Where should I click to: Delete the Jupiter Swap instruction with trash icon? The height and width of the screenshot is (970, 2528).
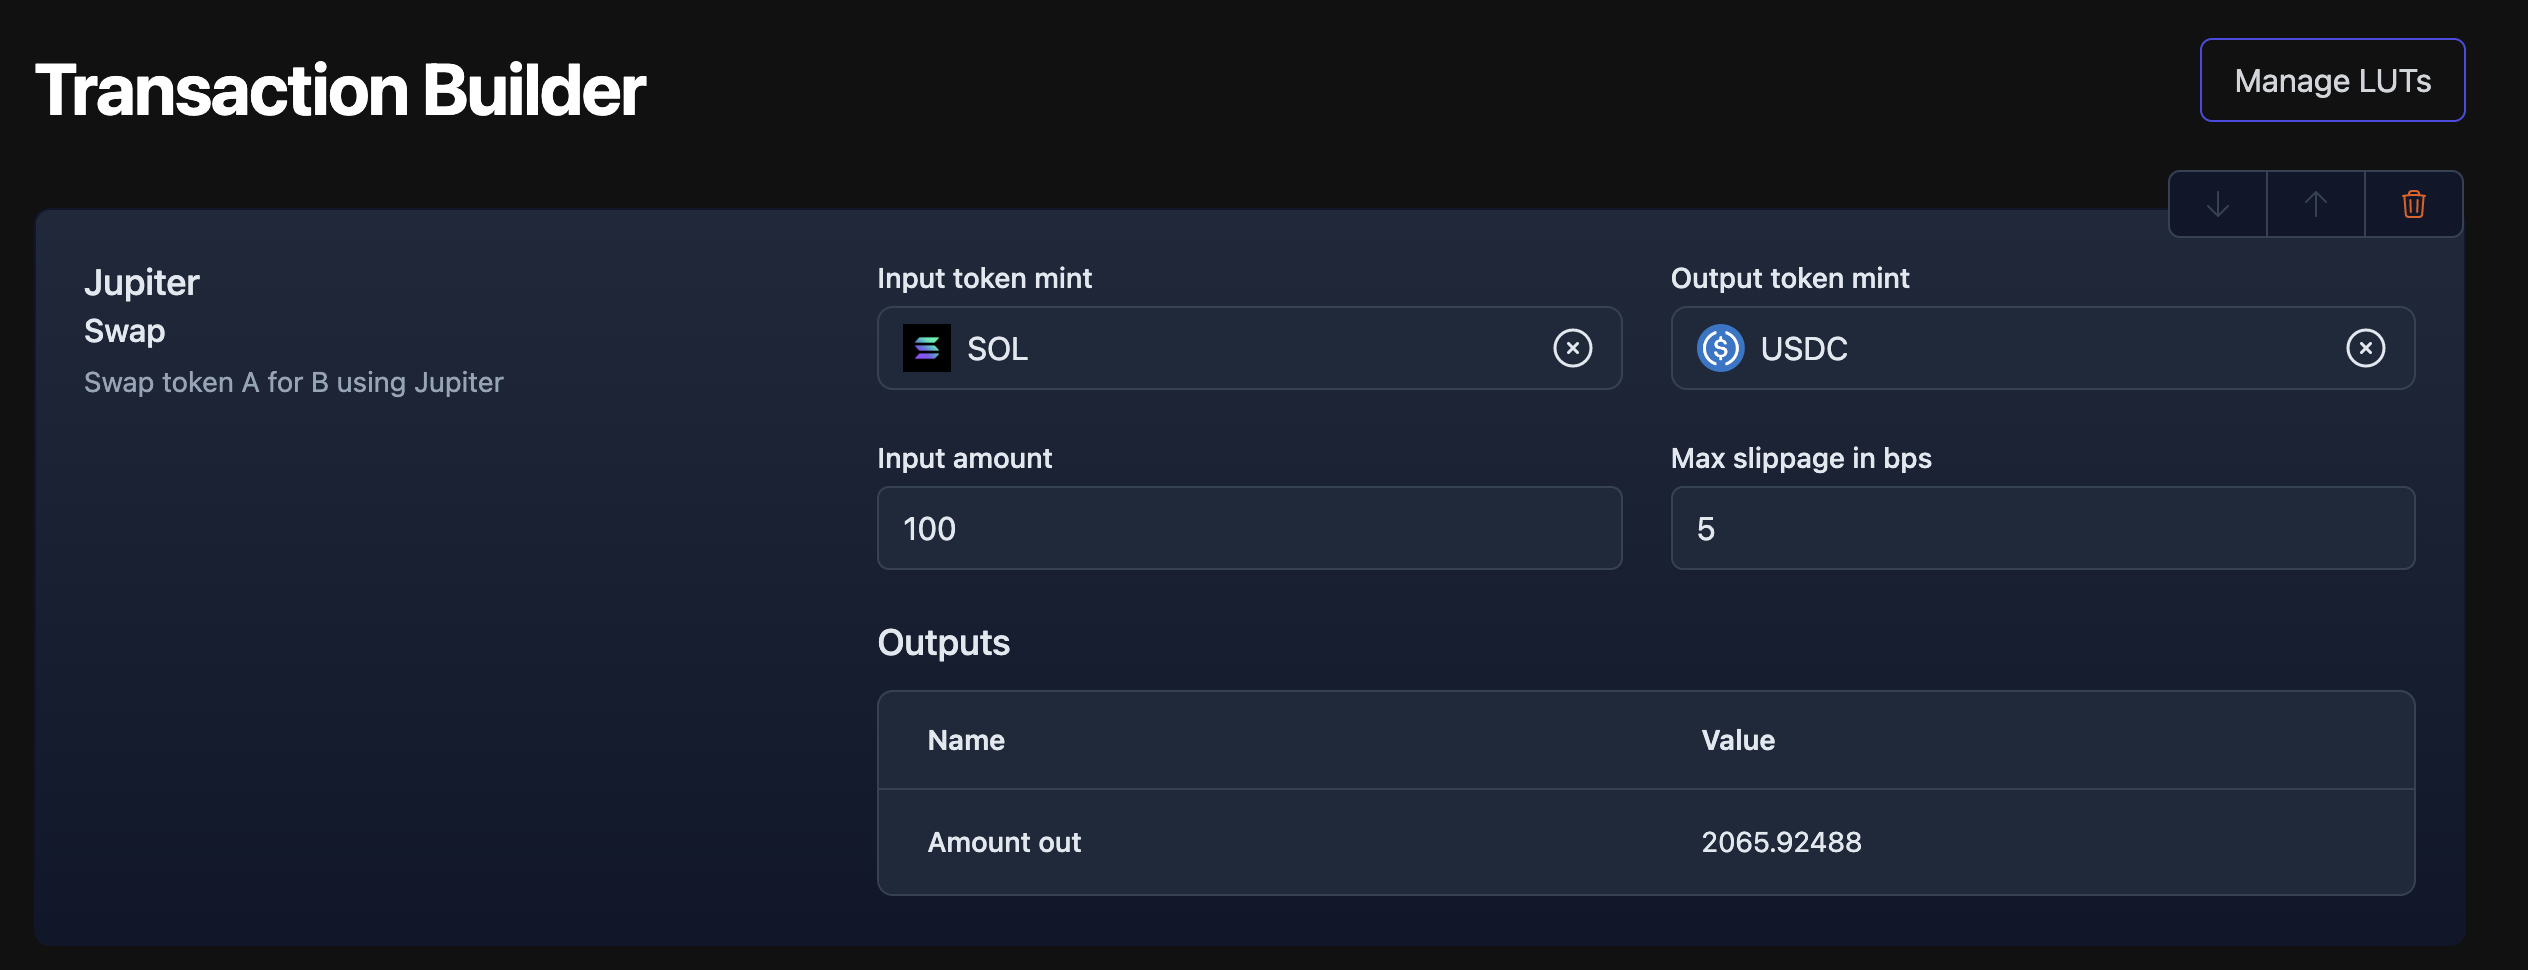(x=2413, y=204)
